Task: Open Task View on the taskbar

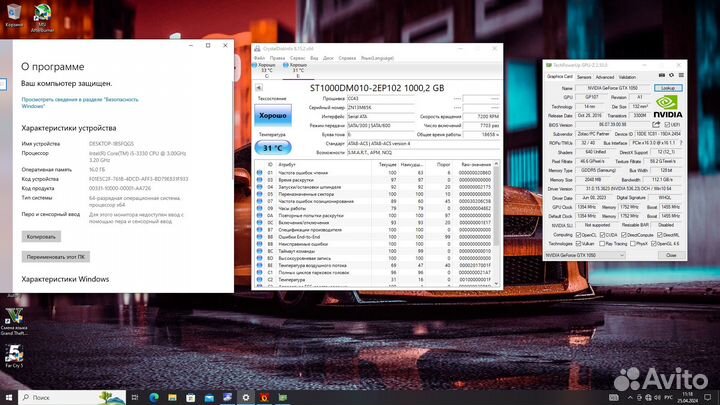Action: (x=135, y=397)
